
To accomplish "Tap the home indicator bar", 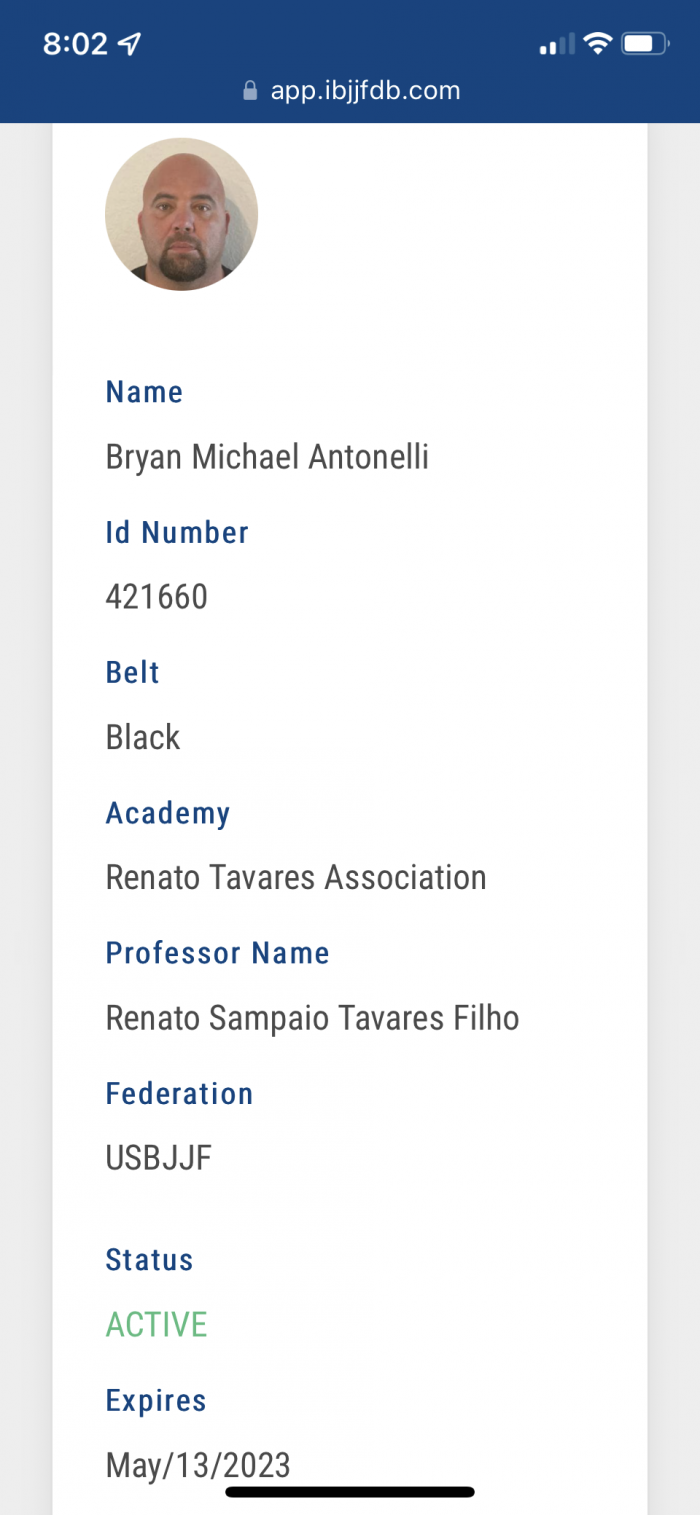I will coord(350,1492).
